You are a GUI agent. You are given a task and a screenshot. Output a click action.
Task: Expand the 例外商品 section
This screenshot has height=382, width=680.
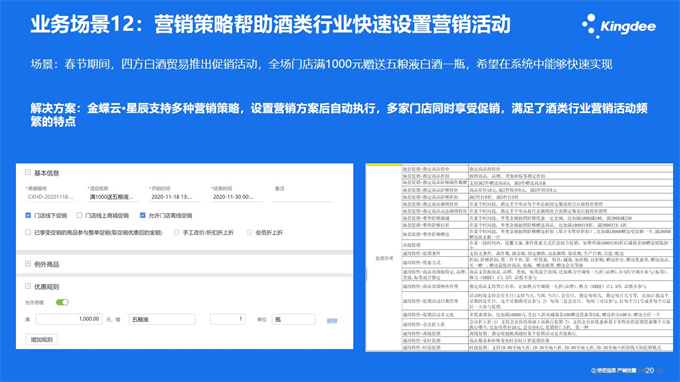click(28, 264)
